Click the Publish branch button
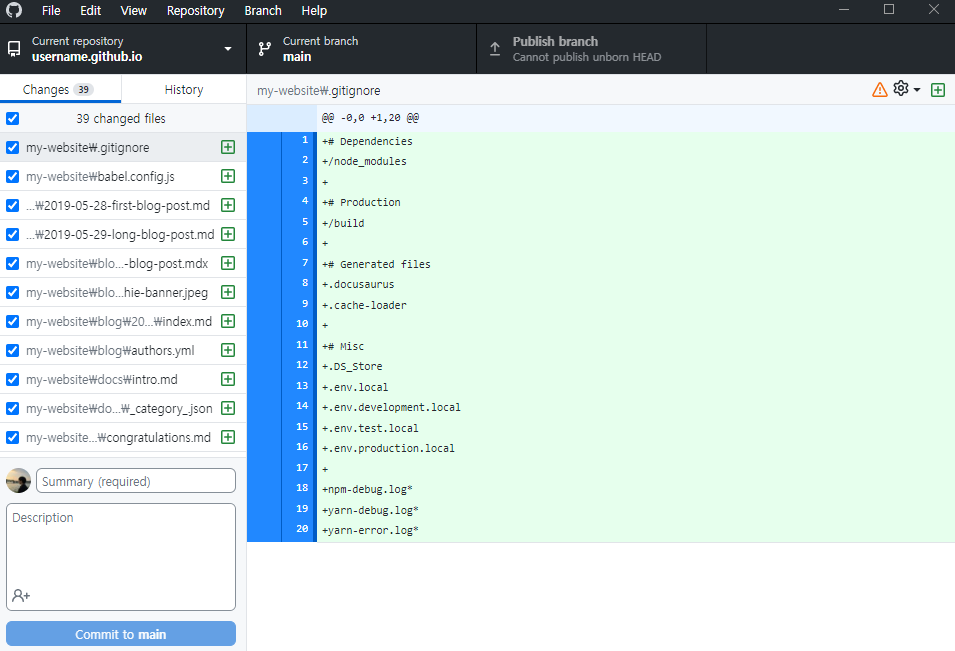 click(591, 49)
